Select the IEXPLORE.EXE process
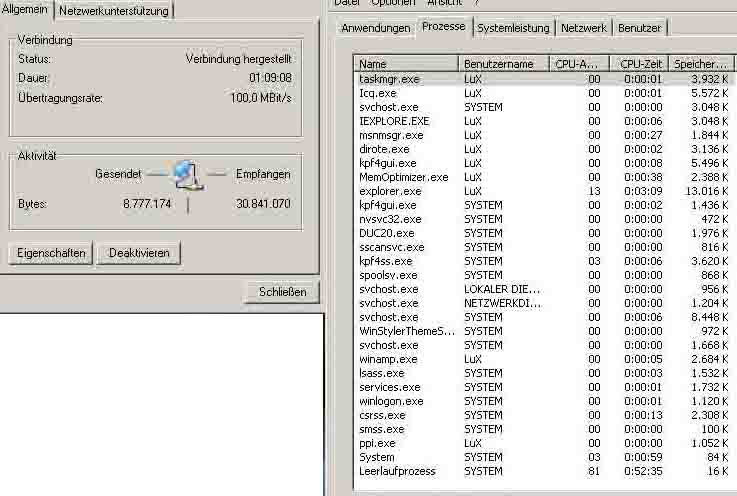Viewport: 737px width, 496px height. click(543, 121)
